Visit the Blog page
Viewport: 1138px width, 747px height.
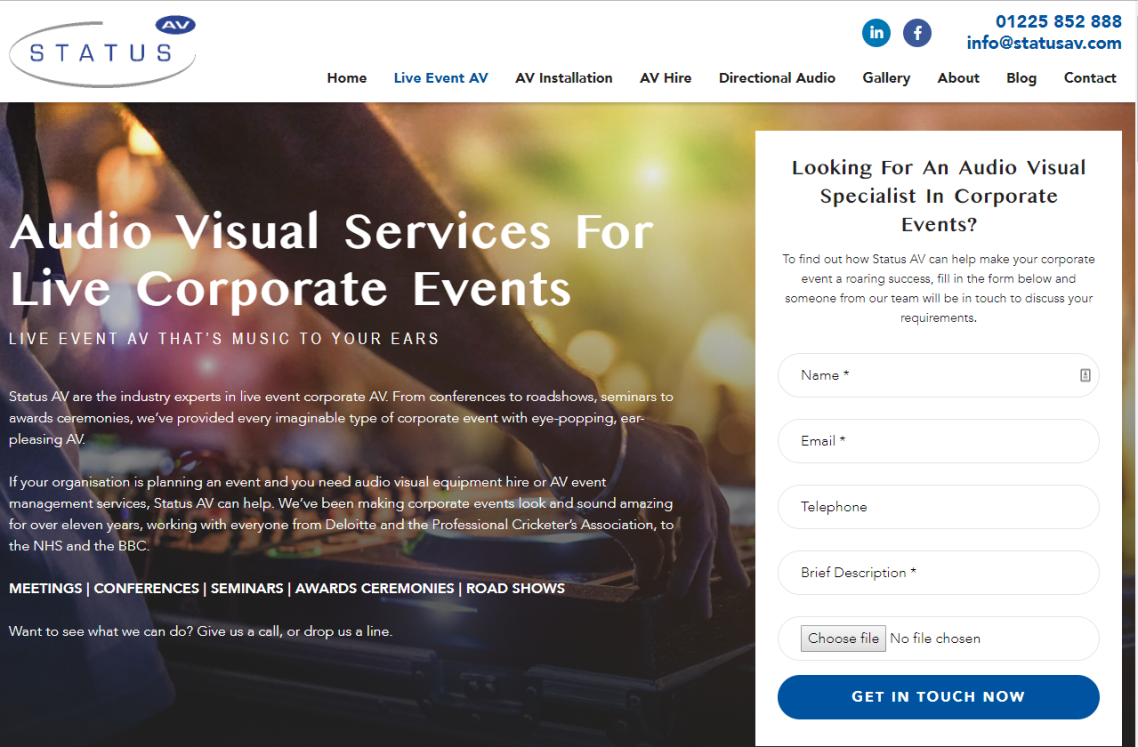1021,78
